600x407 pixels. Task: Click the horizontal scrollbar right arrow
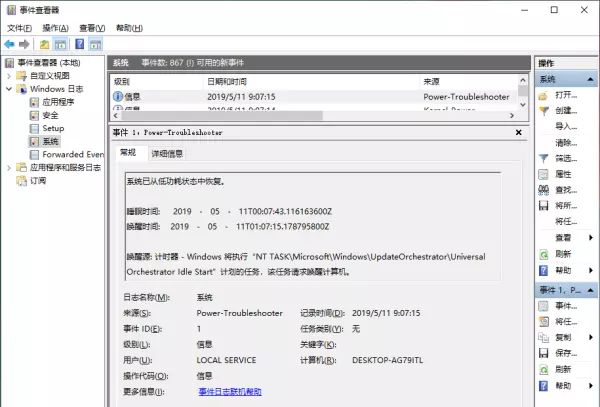[x=512, y=116]
